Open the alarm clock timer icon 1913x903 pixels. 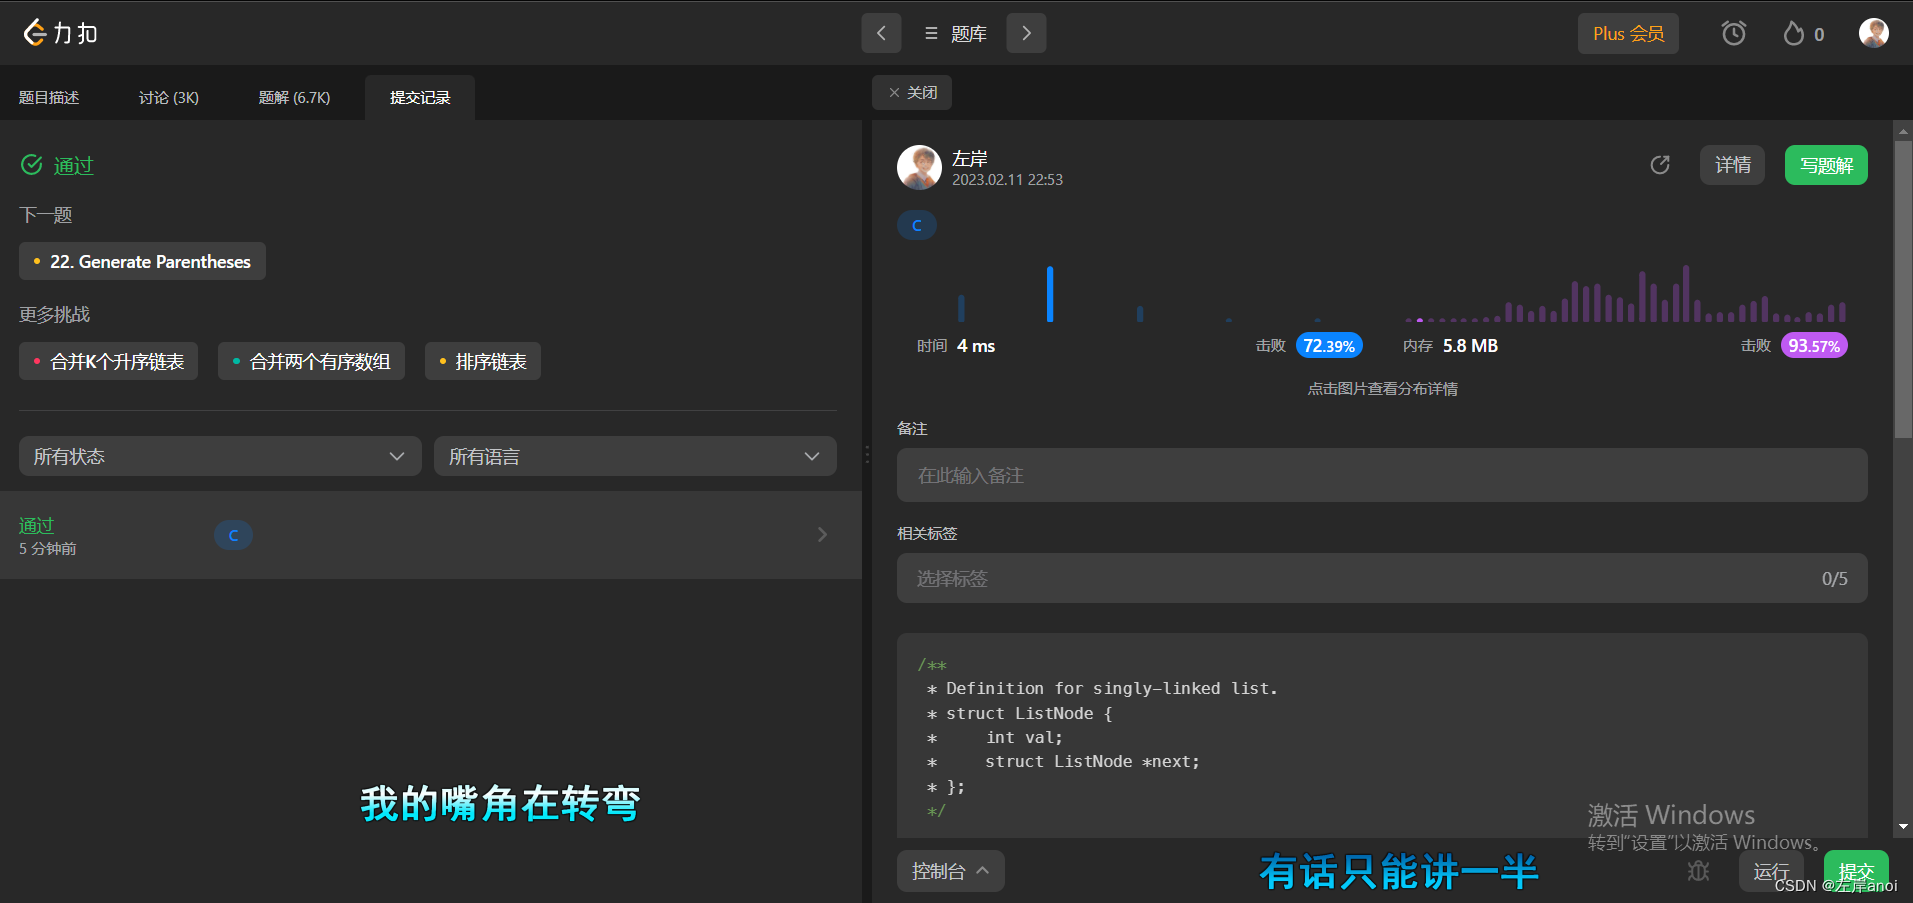(1734, 33)
